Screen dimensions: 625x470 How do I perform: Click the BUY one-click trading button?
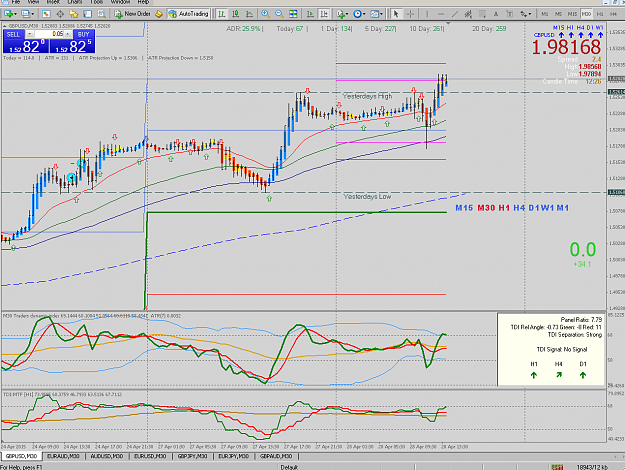pyautogui.click(x=84, y=34)
